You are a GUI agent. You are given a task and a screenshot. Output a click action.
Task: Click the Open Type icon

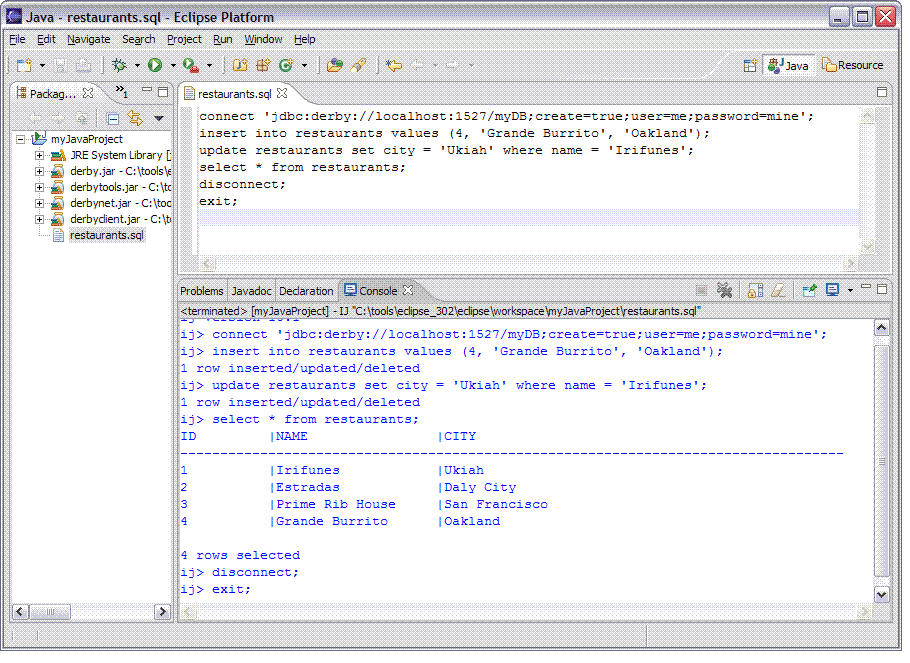334,65
